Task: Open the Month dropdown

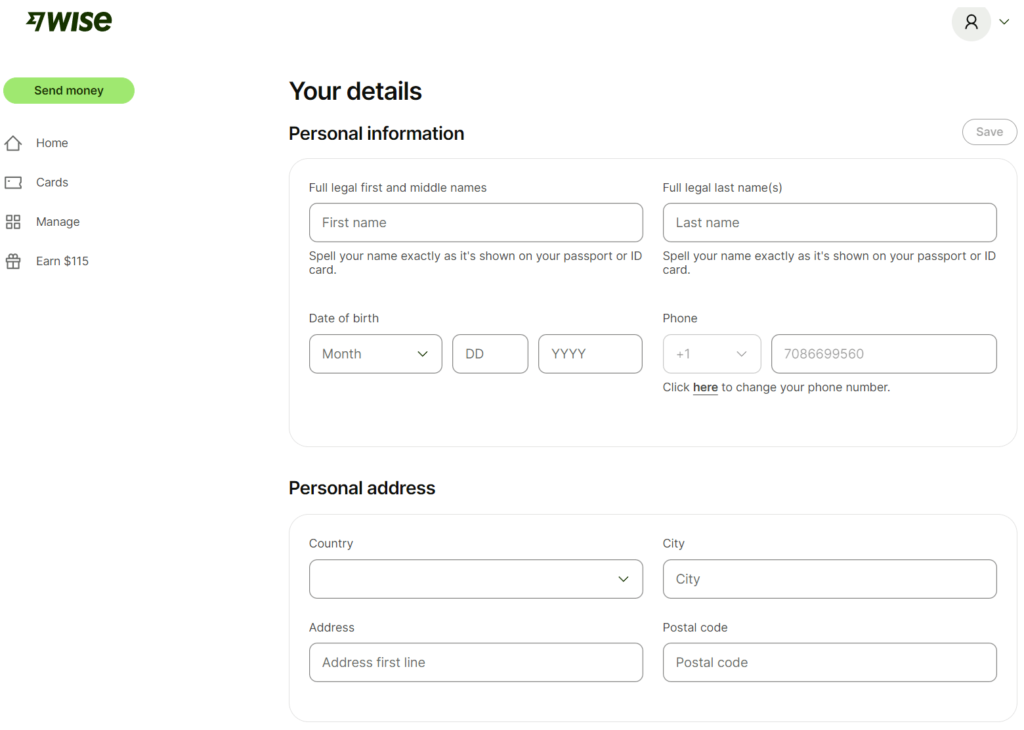Action: click(x=375, y=353)
